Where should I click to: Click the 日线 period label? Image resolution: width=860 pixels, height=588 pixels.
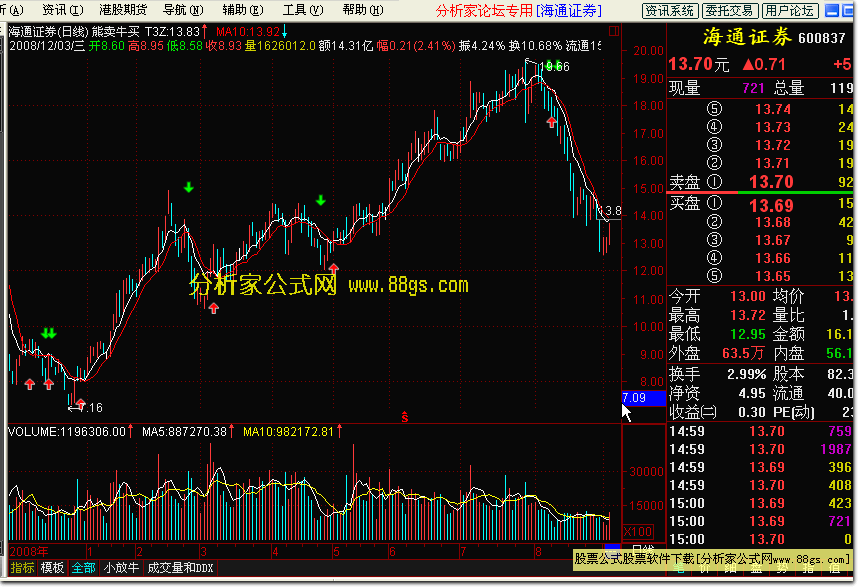tap(642, 549)
